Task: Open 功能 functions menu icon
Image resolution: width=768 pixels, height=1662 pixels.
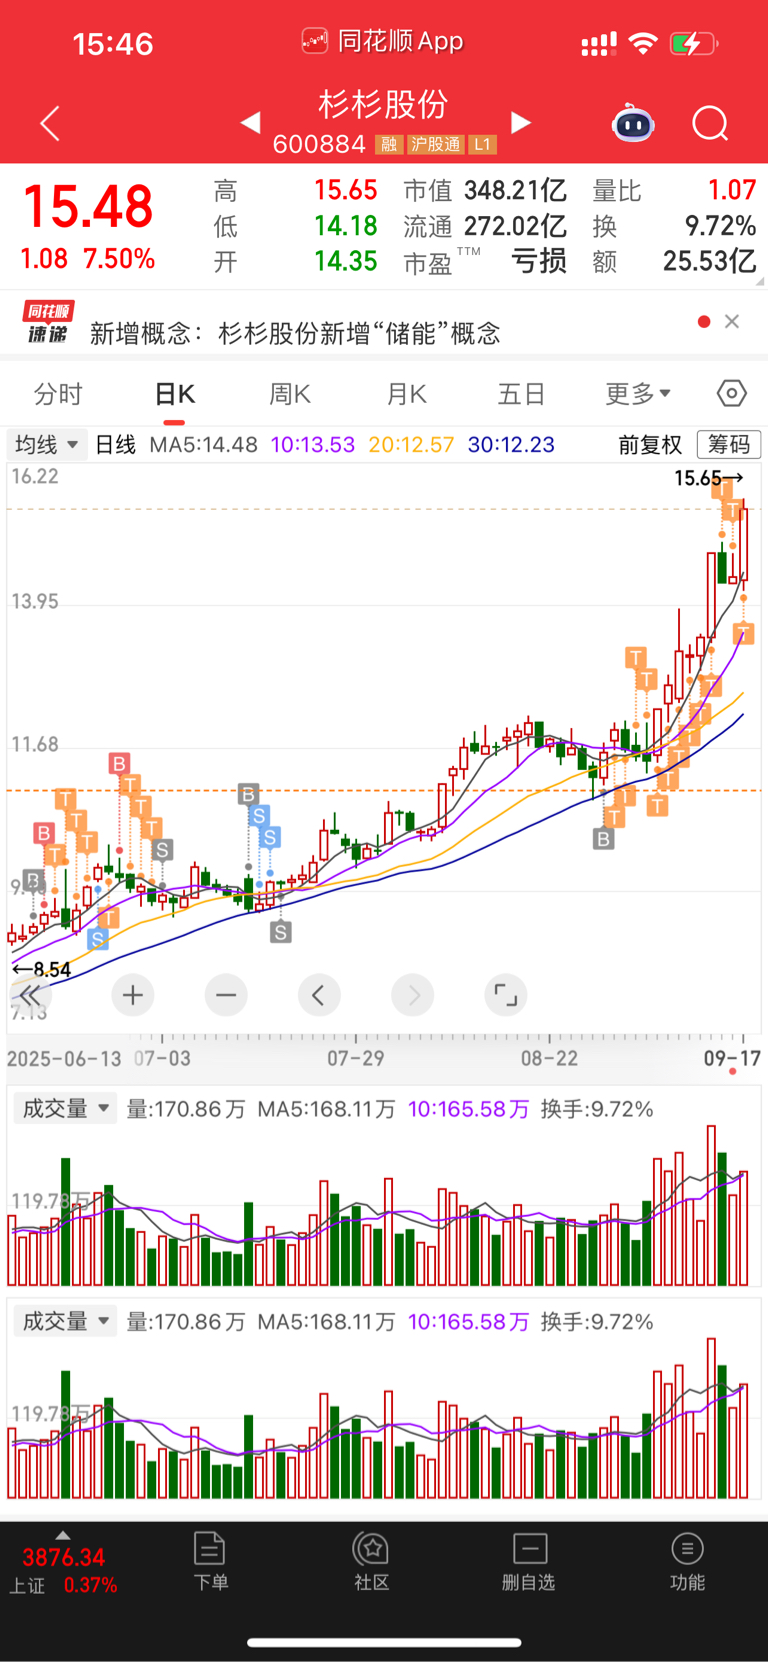Action: pos(687,1561)
